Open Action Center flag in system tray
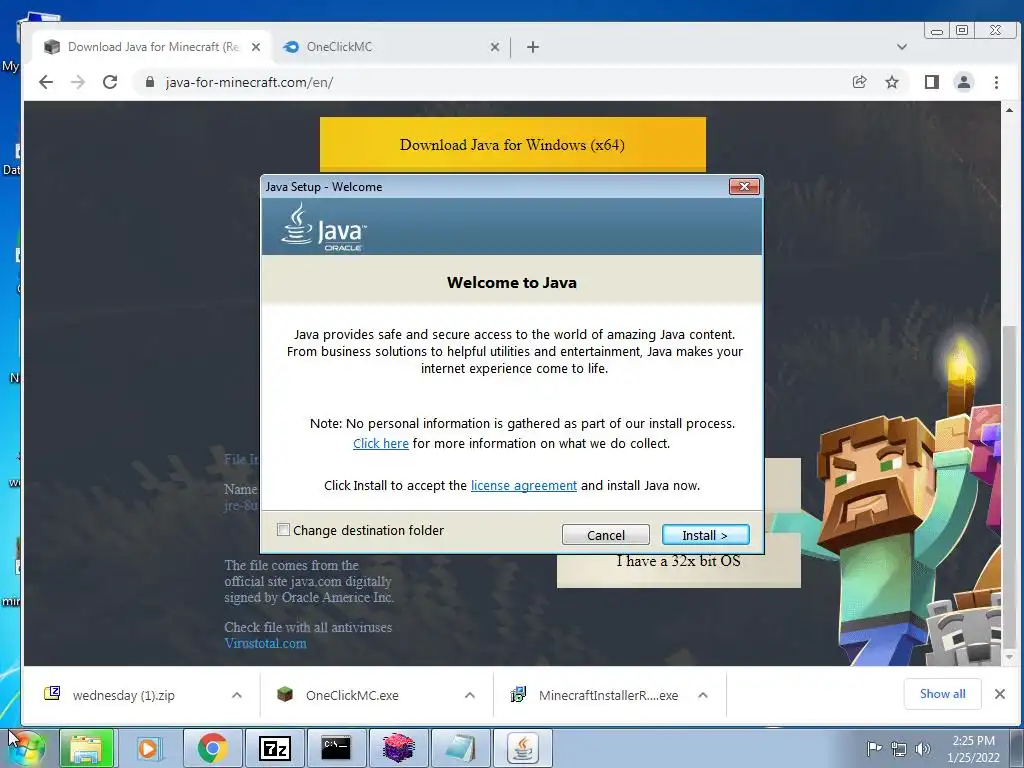The height and width of the screenshot is (768, 1024). (874, 748)
